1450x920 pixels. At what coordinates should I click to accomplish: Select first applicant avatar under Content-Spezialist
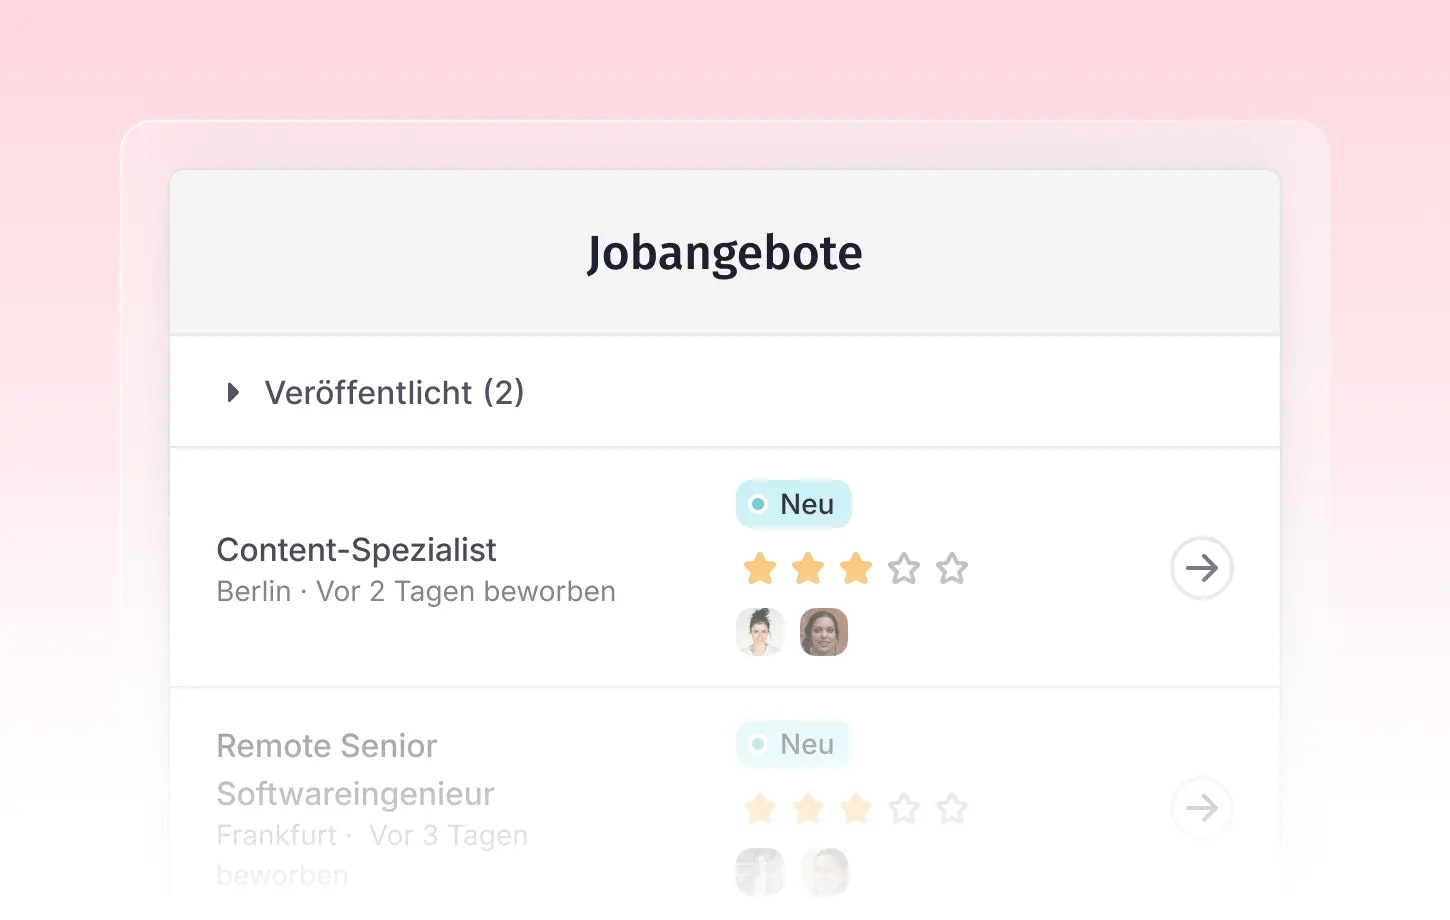click(760, 632)
